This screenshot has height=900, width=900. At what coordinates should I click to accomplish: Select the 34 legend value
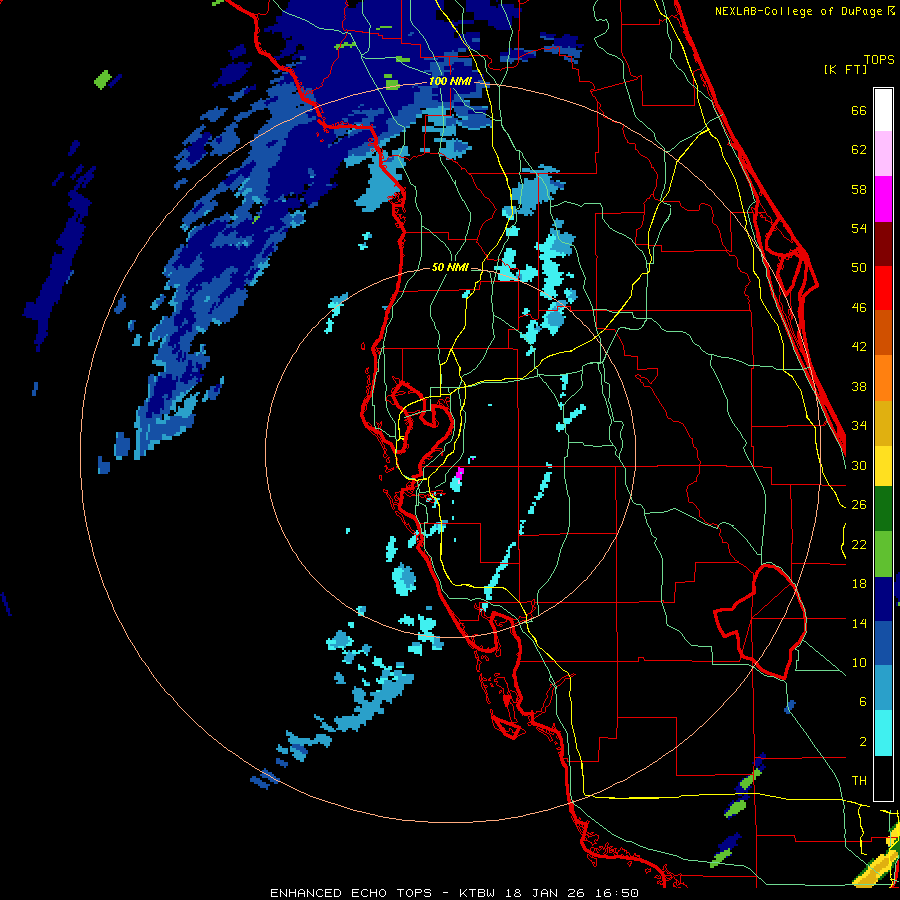click(859, 426)
